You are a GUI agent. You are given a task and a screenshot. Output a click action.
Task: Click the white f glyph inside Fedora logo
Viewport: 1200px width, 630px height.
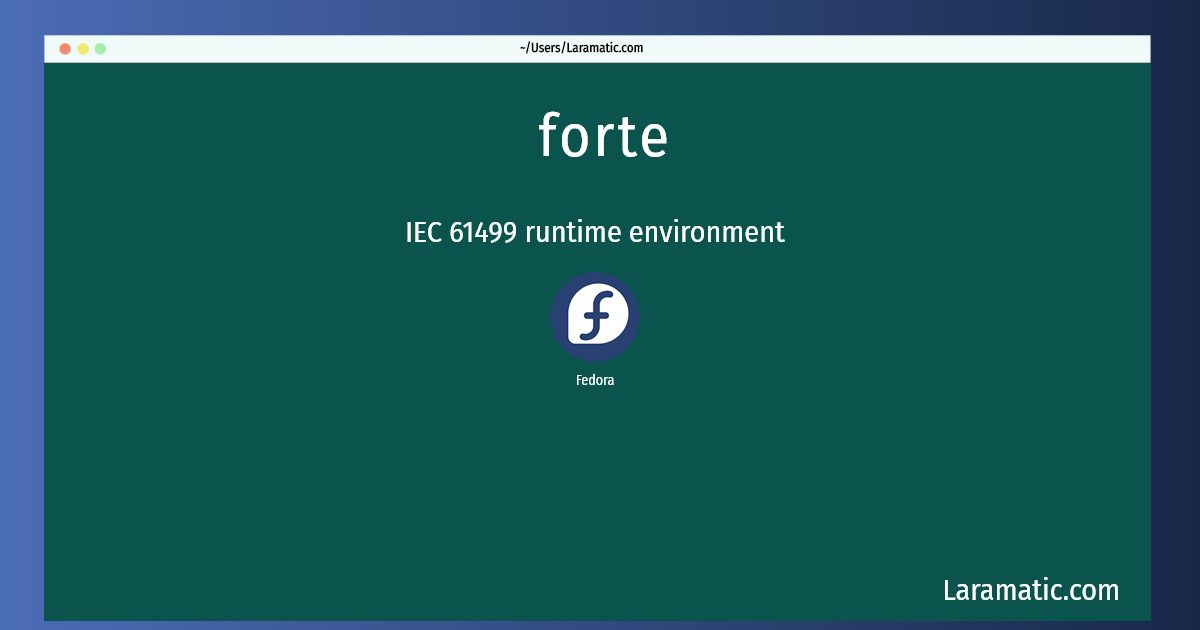point(597,316)
